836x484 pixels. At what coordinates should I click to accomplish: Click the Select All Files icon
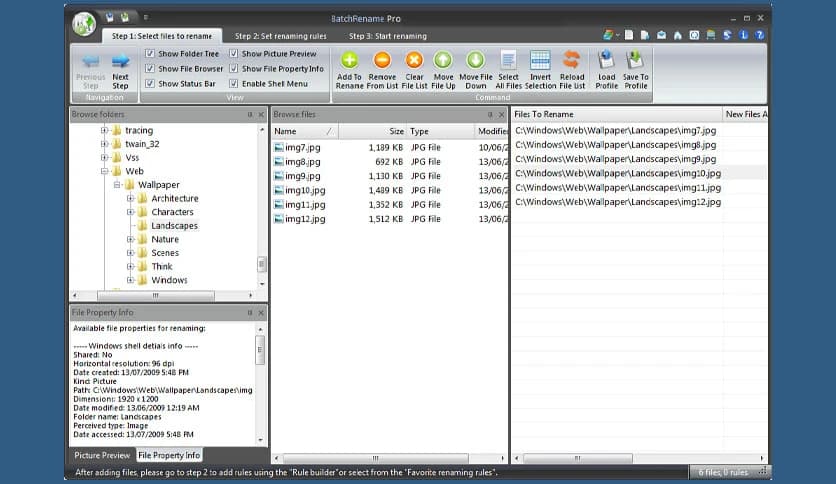pos(508,60)
